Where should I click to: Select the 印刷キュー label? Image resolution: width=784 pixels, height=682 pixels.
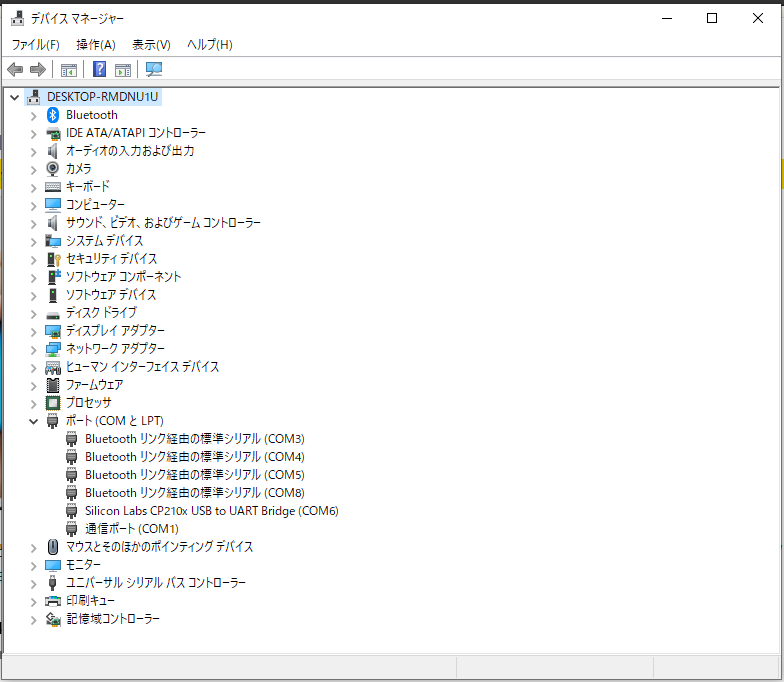click(90, 601)
